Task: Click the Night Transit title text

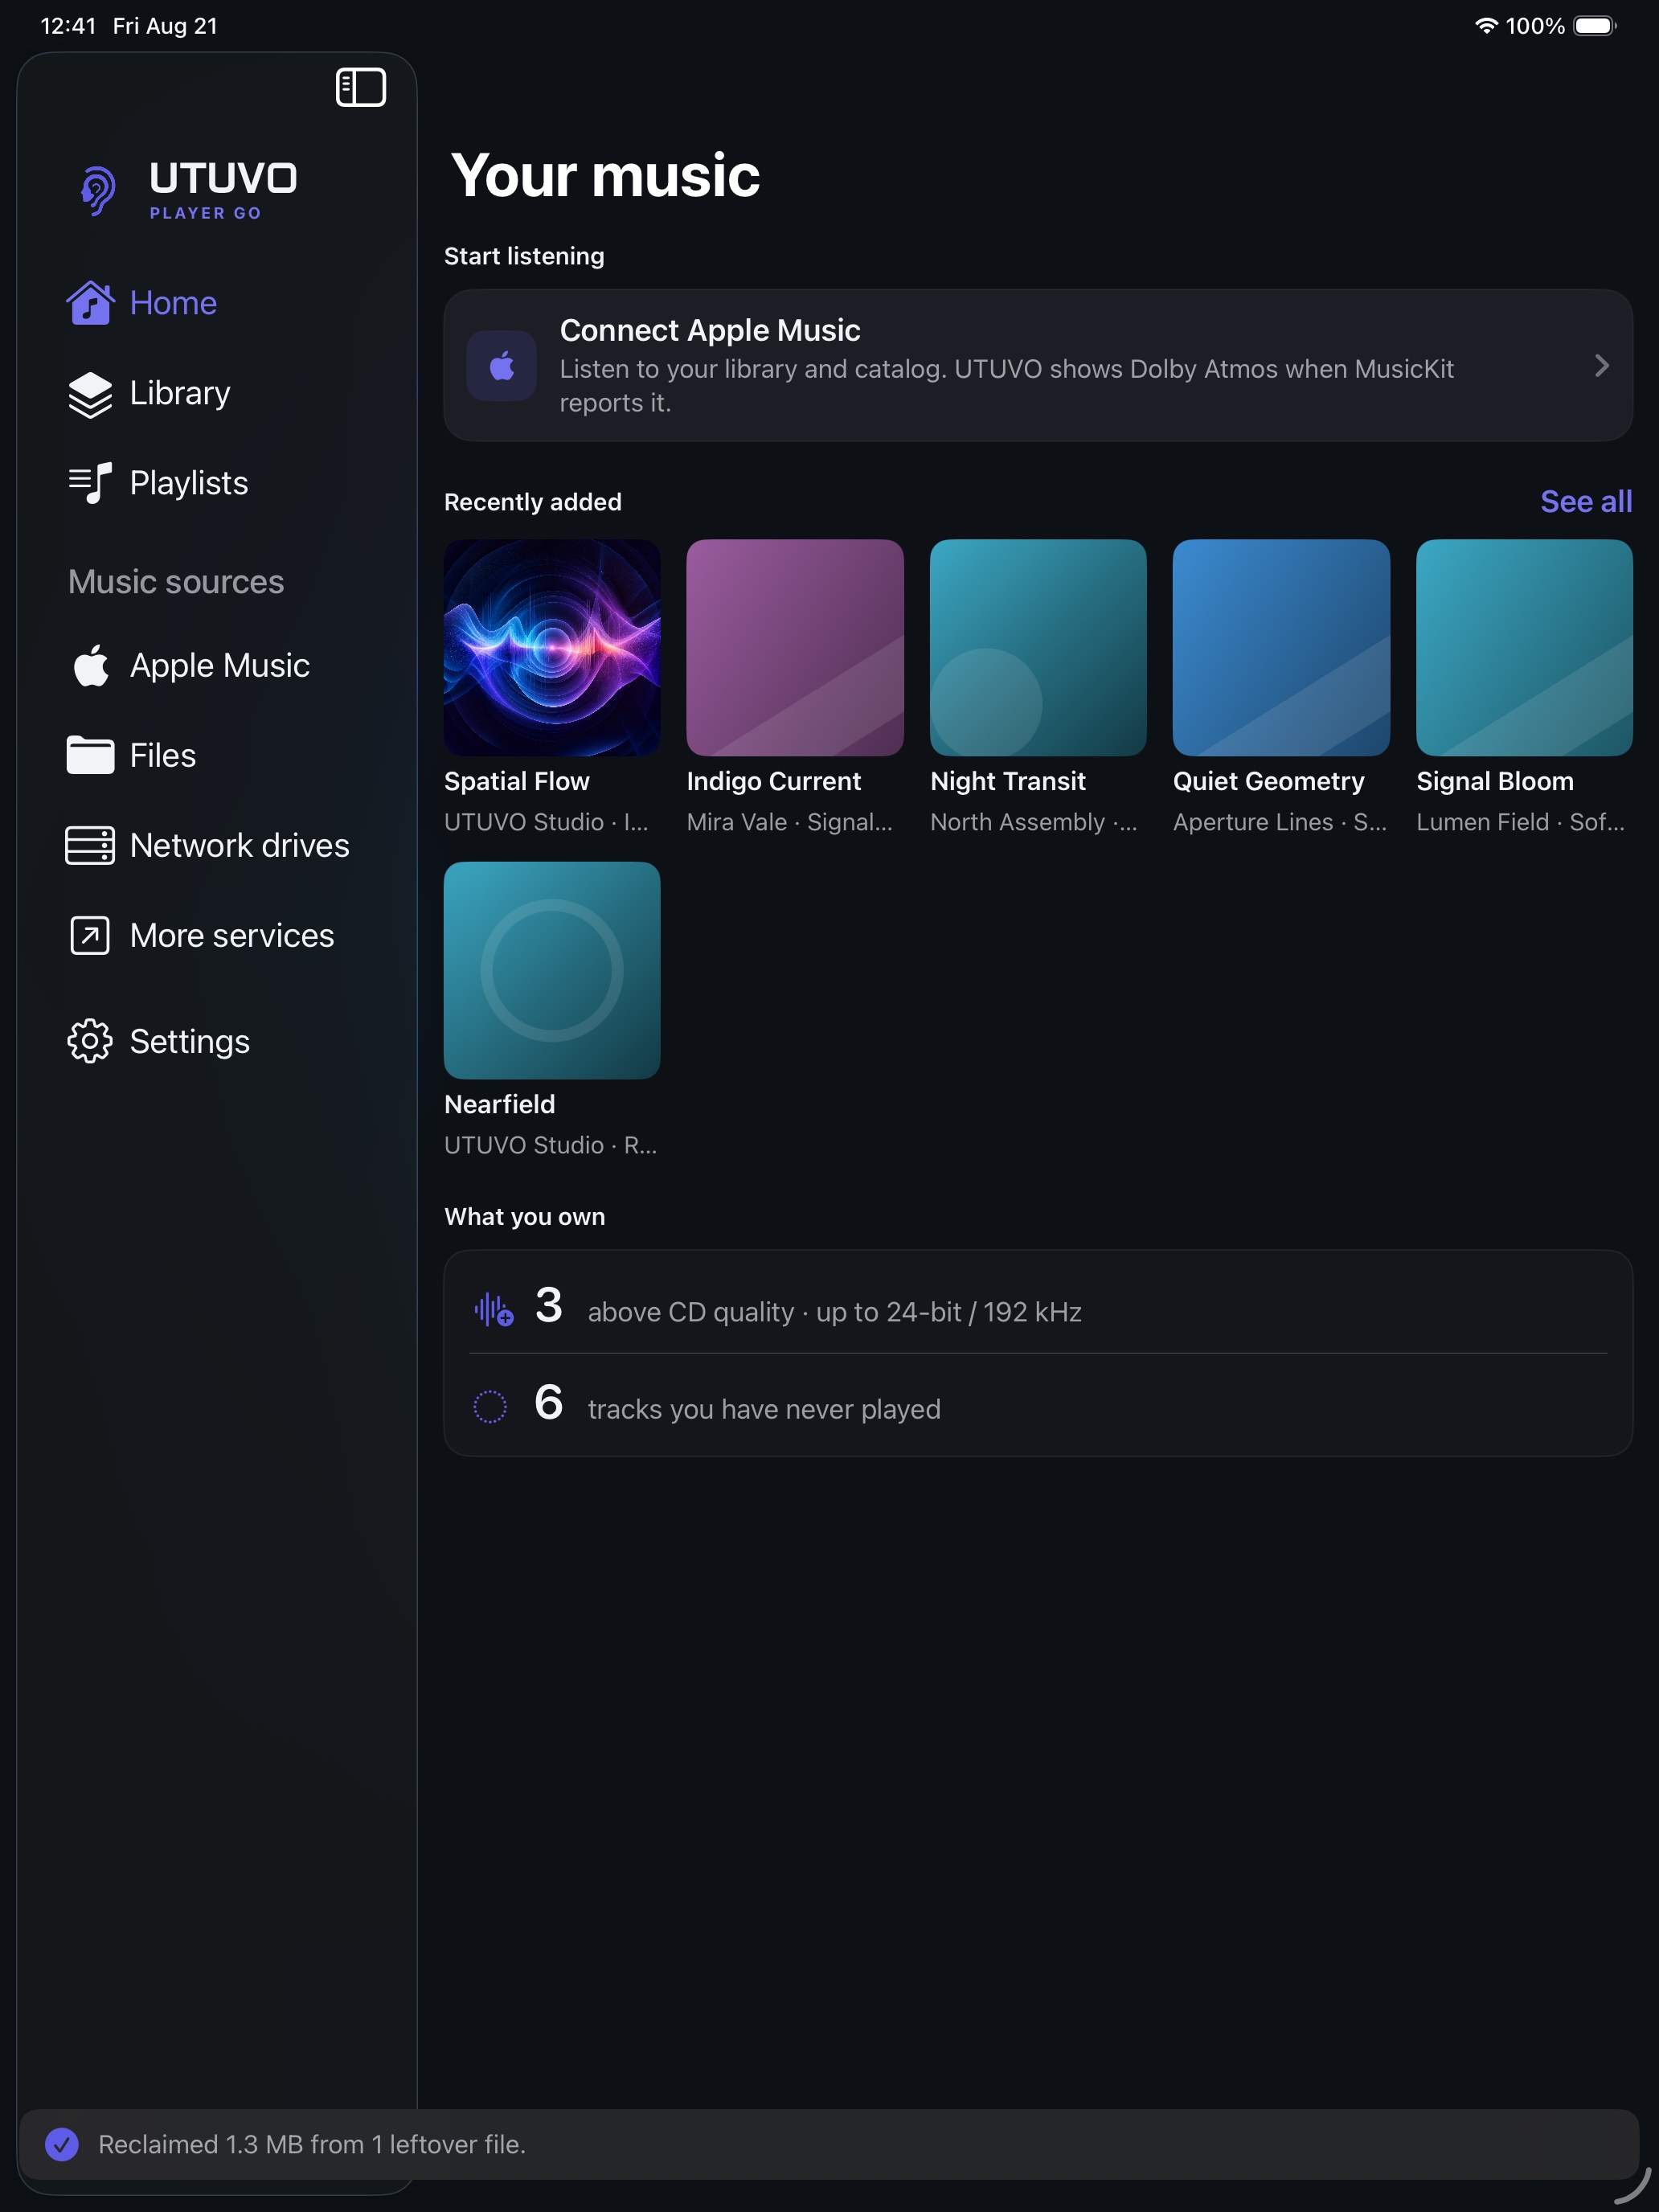Action: [1008, 781]
